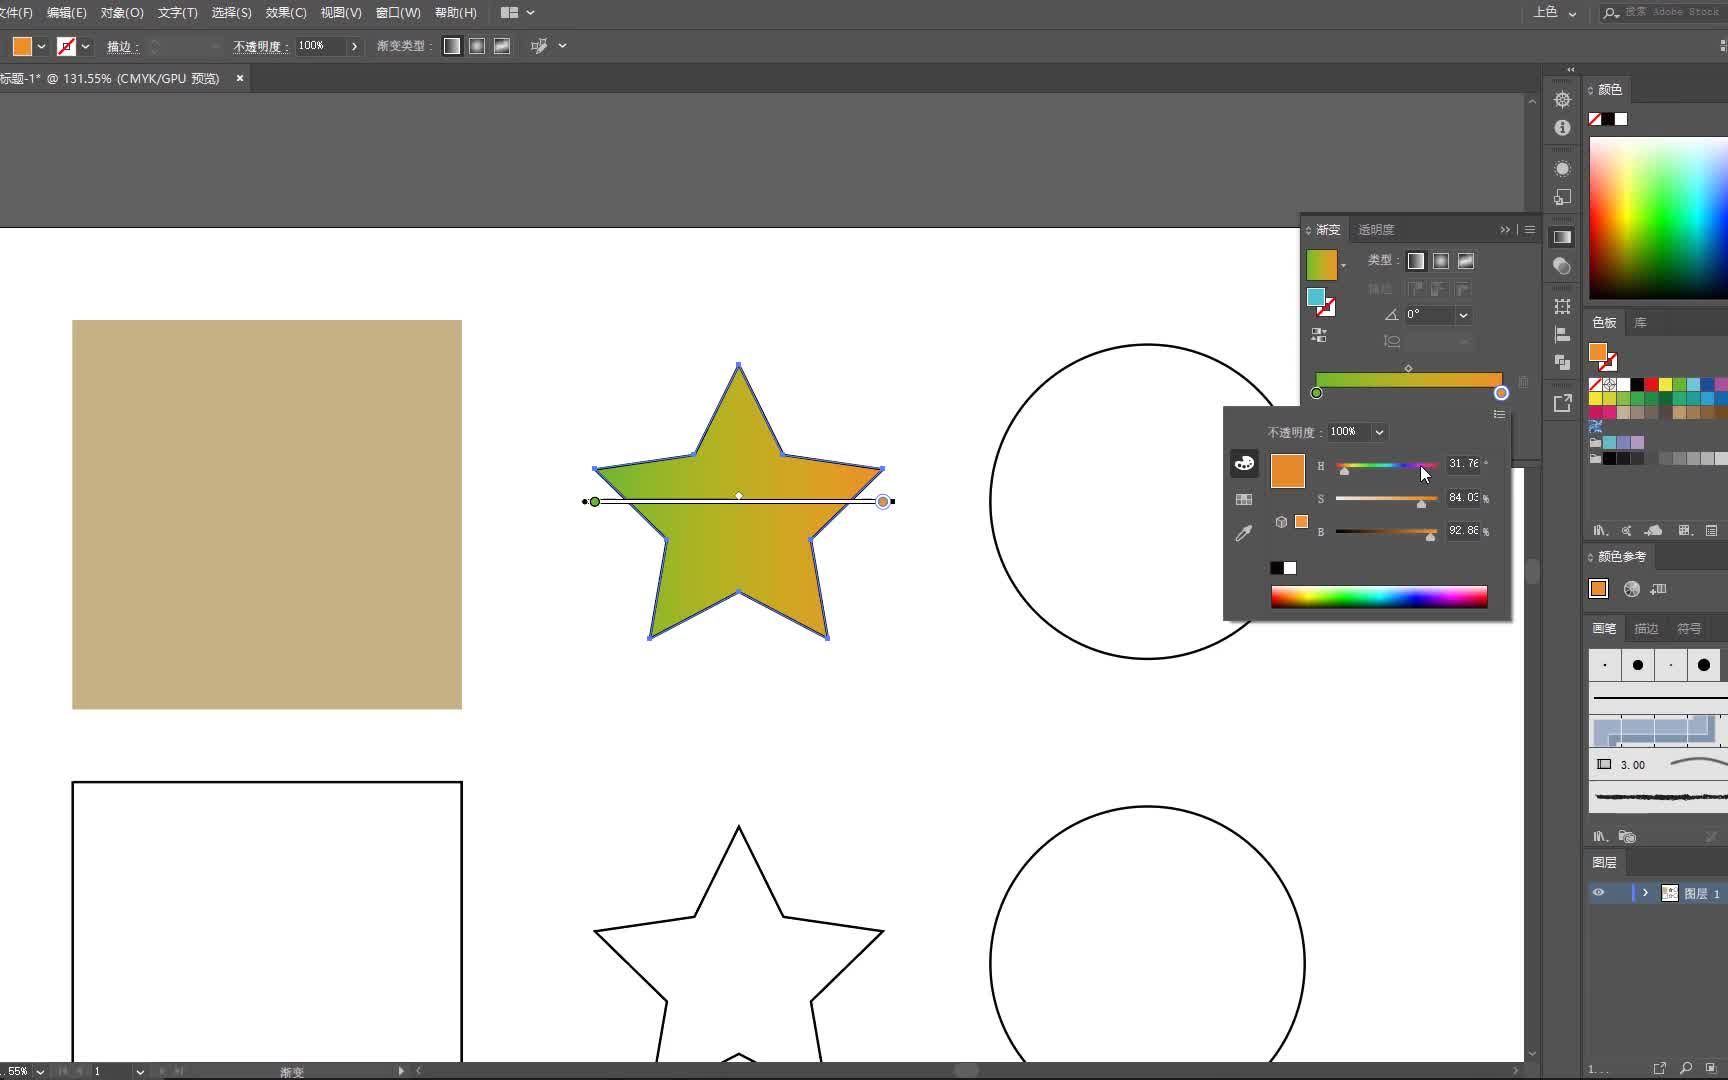Click the color wheel edit colors icon
Image resolution: width=1728 pixels, height=1080 pixels.
(1632, 589)
